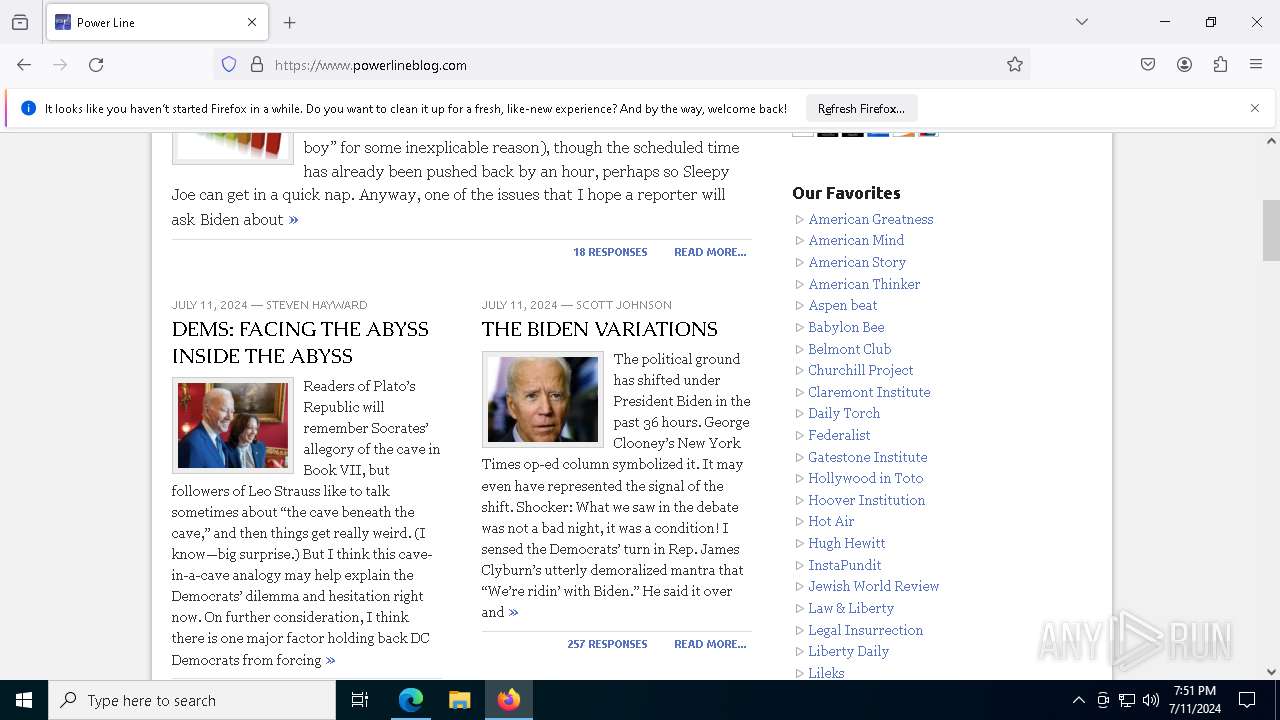This screenshot has width=1280, height=720.
Task: Visit Daily Torch link
Action: 844,413
